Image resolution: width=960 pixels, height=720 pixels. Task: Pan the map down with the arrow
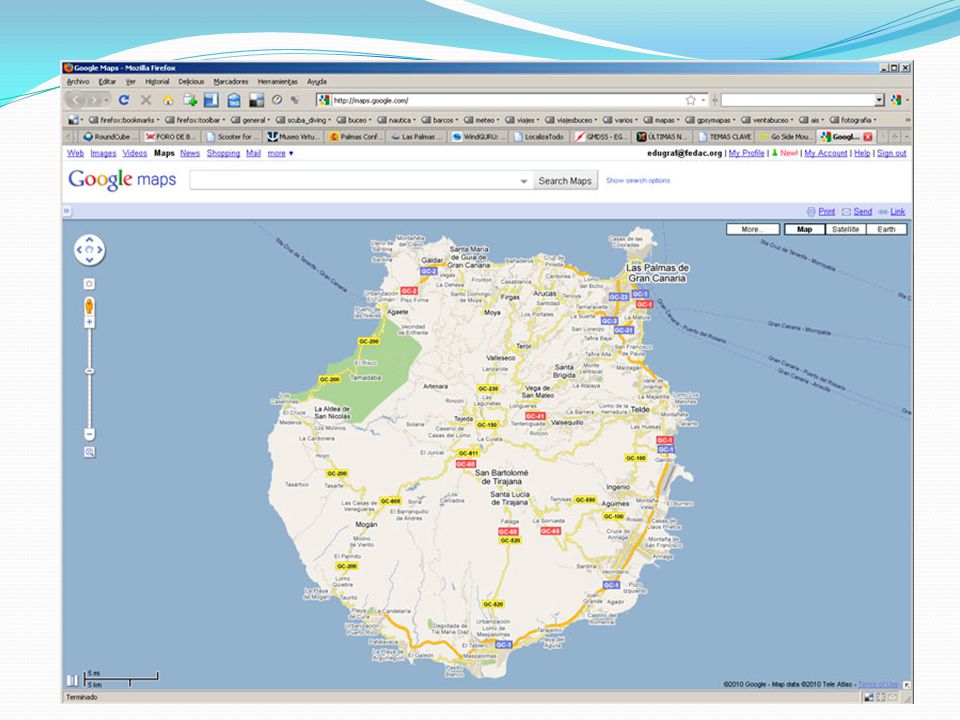pos(89,260)
